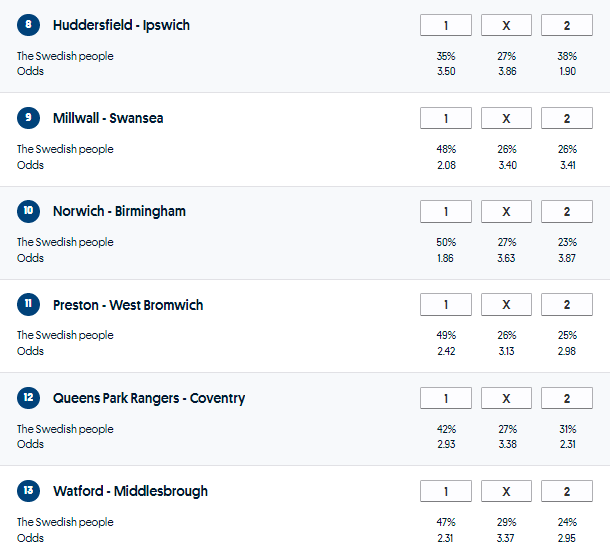Toggle draw X for Norwich - Birmingham
610x559 pixels.
pyautogui.click(x=506, y=211)
